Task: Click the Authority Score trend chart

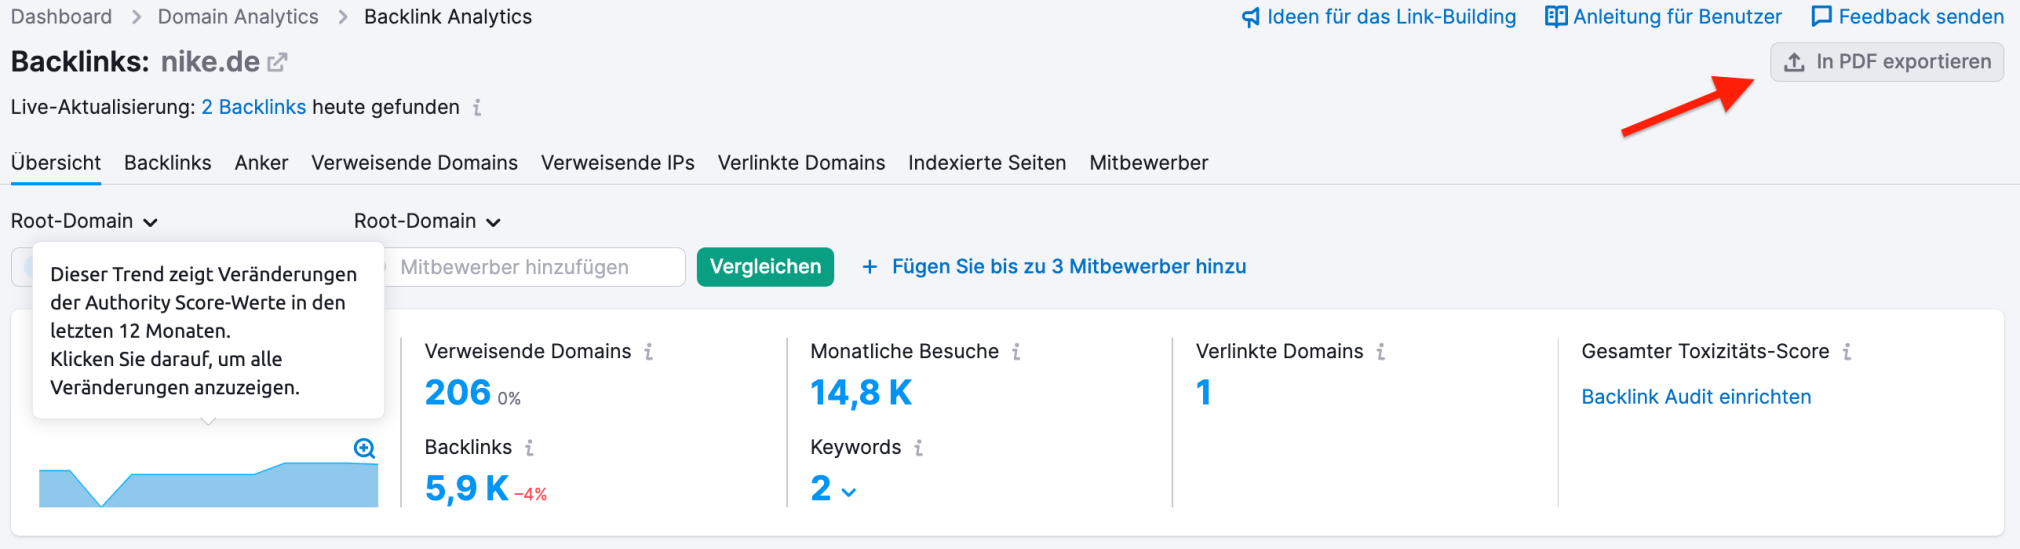Action: (x=208, y=485)
